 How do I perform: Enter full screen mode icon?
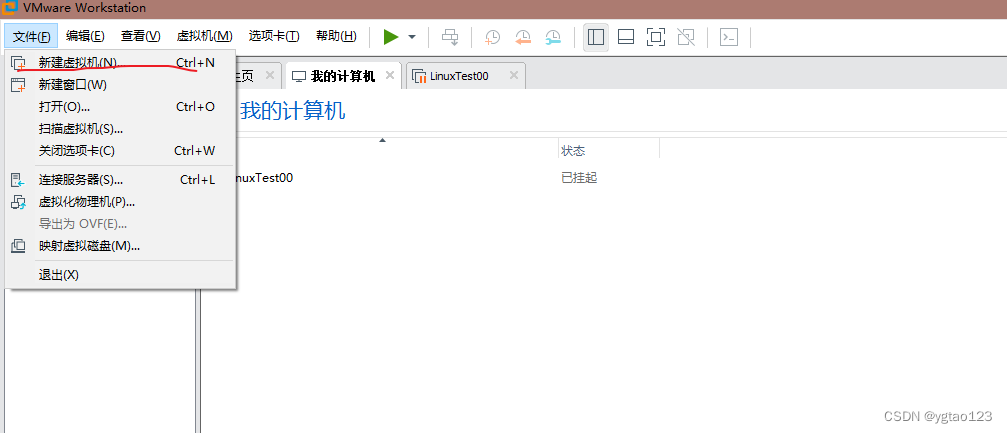(x=656, y=37)
